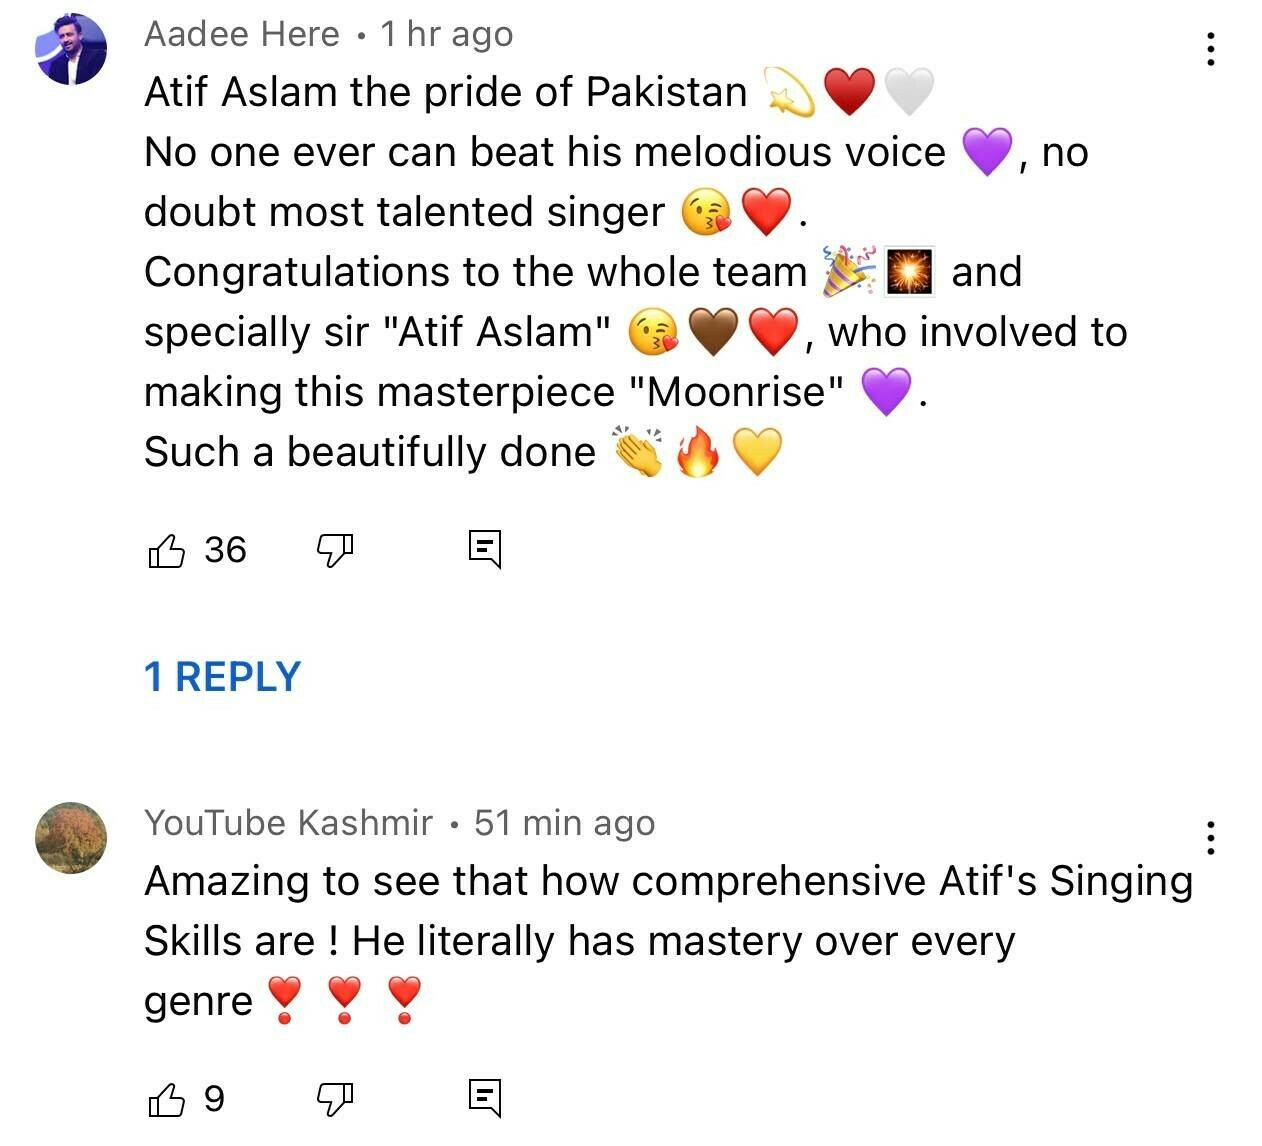Click the "1 hr ago" timestamp

pyautogui.click(x=446, y=34)
